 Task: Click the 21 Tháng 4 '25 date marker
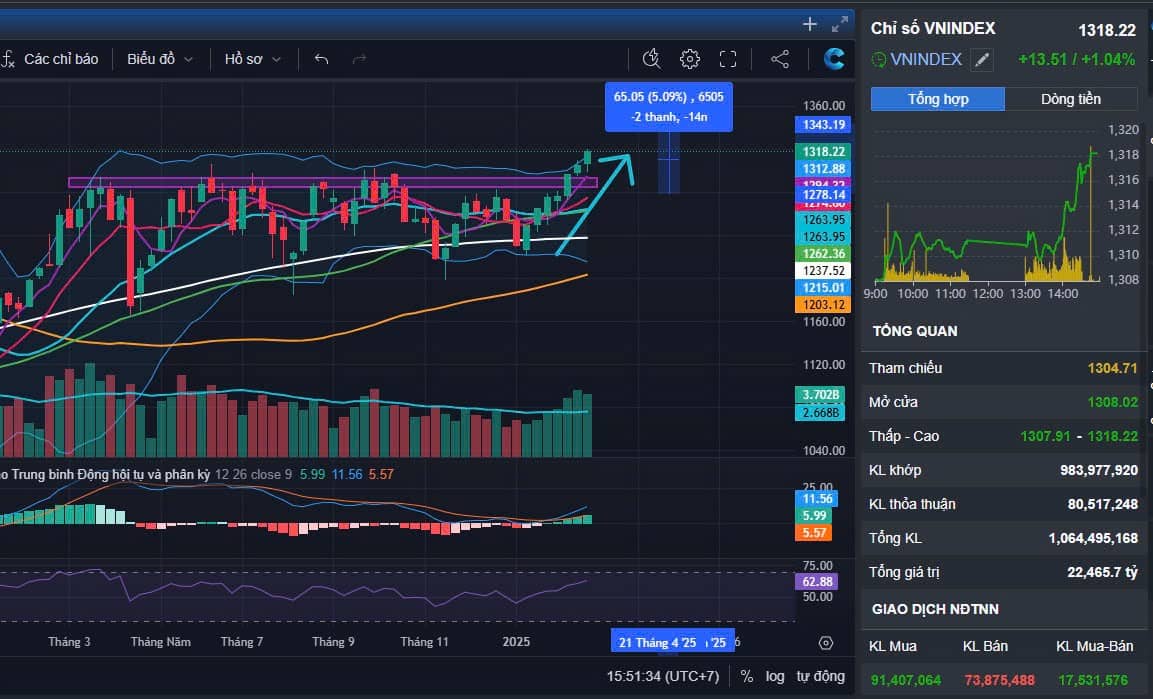[657, 642]
